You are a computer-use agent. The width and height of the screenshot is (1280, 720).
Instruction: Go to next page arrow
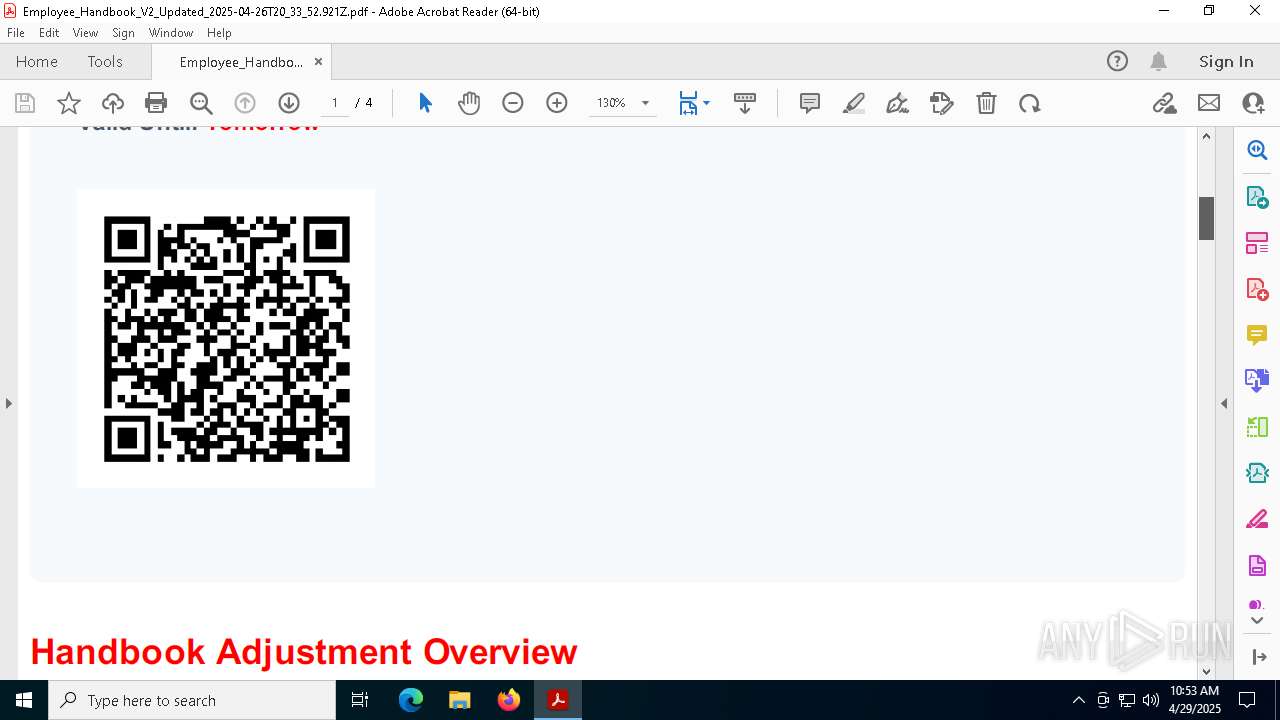pos(289,103)
